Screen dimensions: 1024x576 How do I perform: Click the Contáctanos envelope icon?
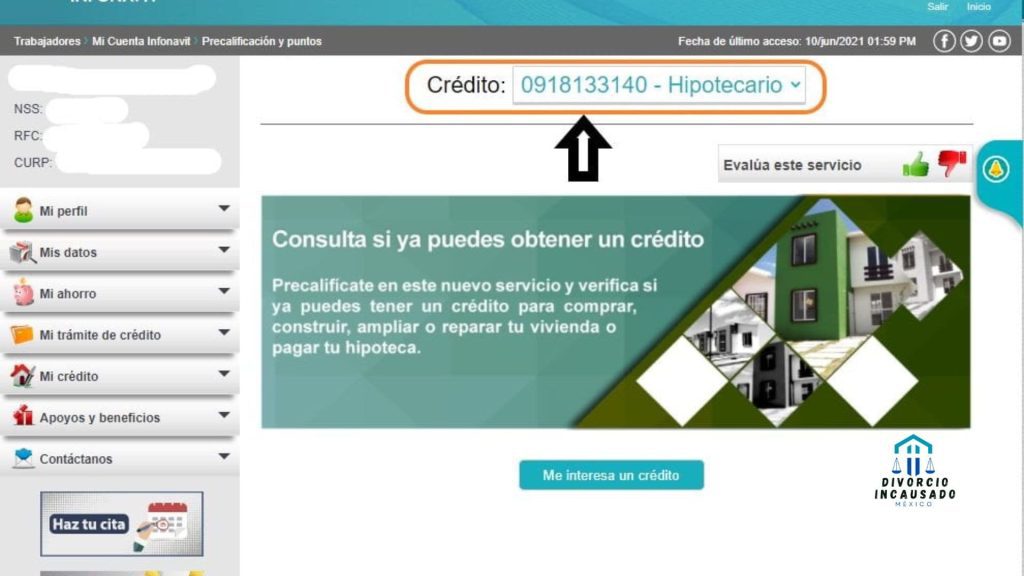[x=23, y=458]
